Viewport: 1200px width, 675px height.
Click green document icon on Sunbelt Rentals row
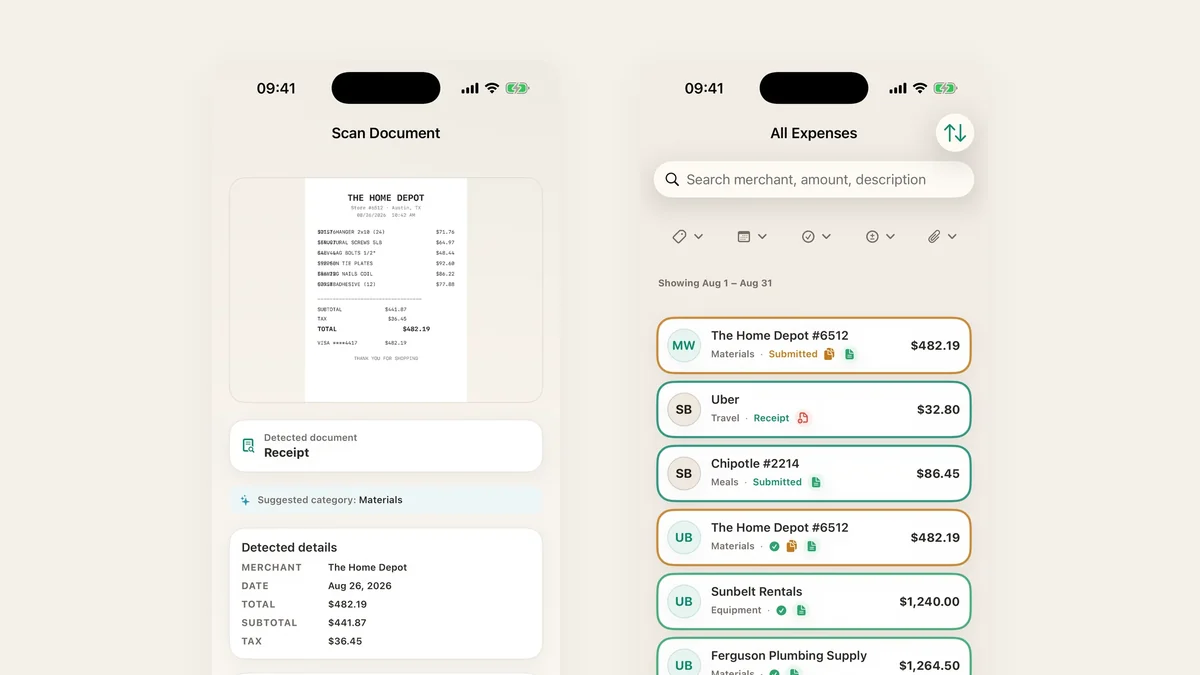pos(801,610)
